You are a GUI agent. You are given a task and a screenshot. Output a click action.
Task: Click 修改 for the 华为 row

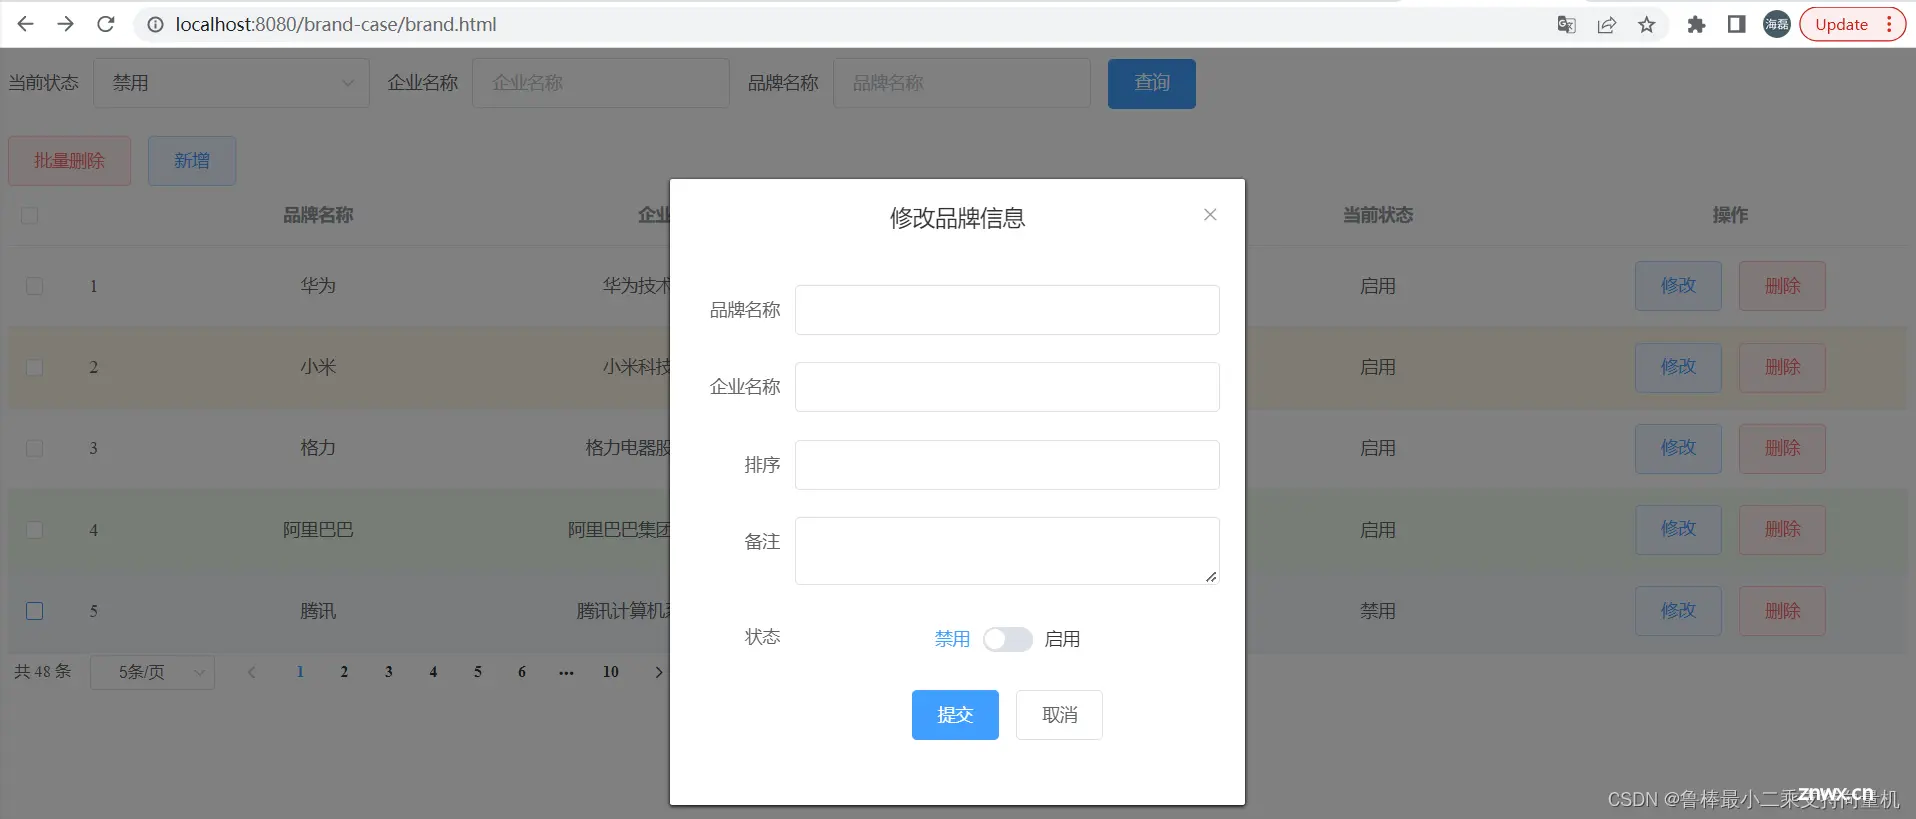(x=1678, y=286)
